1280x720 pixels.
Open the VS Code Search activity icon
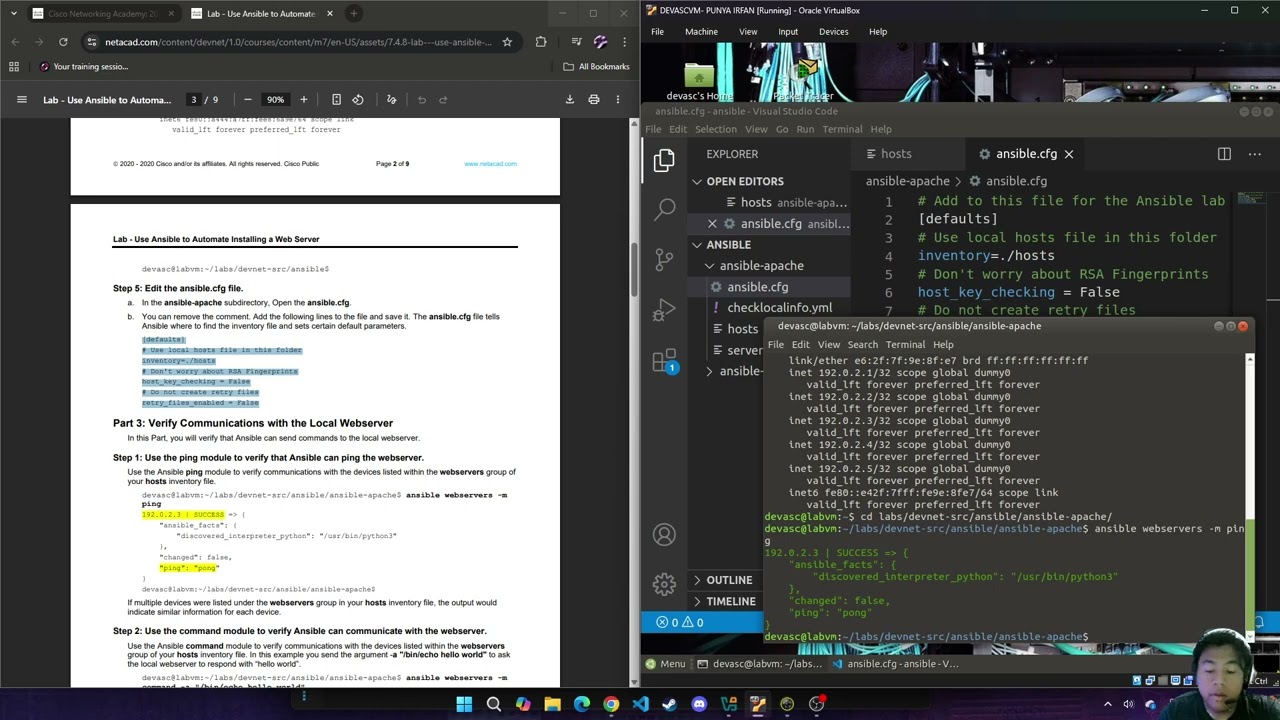(x=664, y=208)
